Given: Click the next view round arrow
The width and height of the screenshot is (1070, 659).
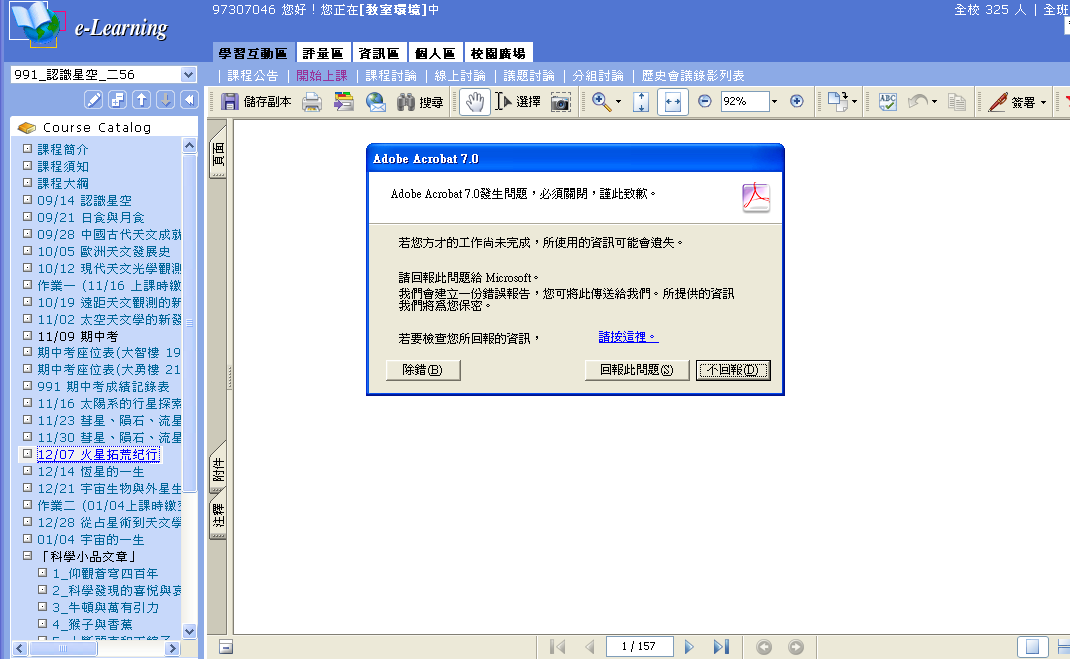Looking at the screenshot, I should pos(796,647).
